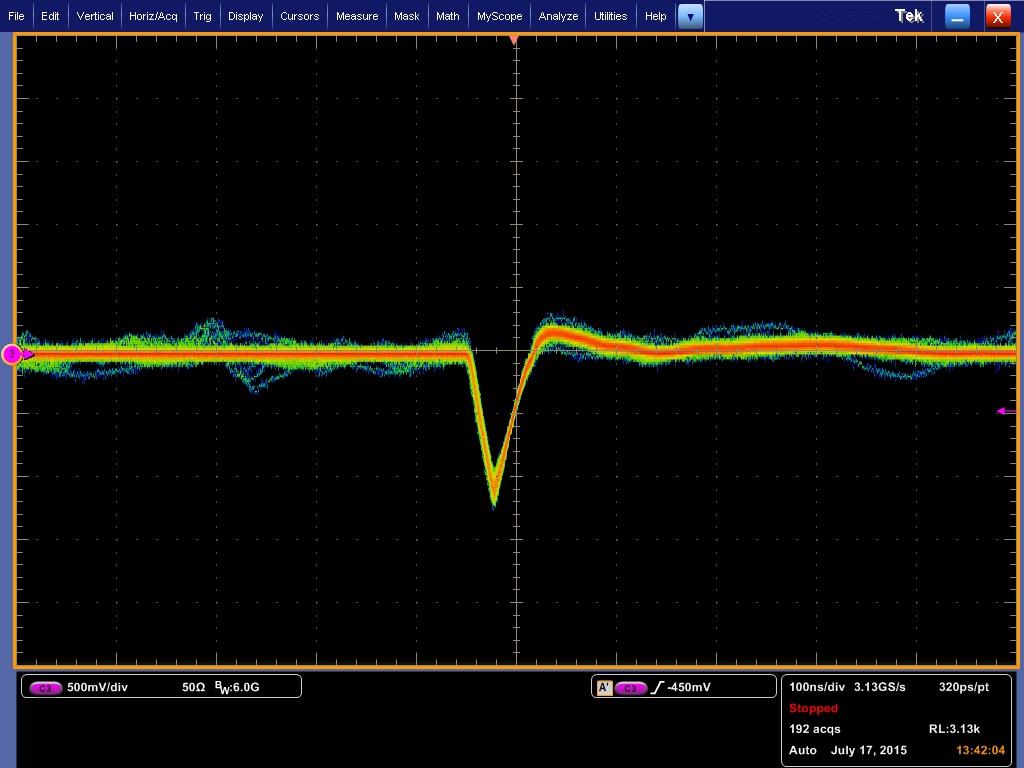Select the orange trigger position marker

coord(514,40)
